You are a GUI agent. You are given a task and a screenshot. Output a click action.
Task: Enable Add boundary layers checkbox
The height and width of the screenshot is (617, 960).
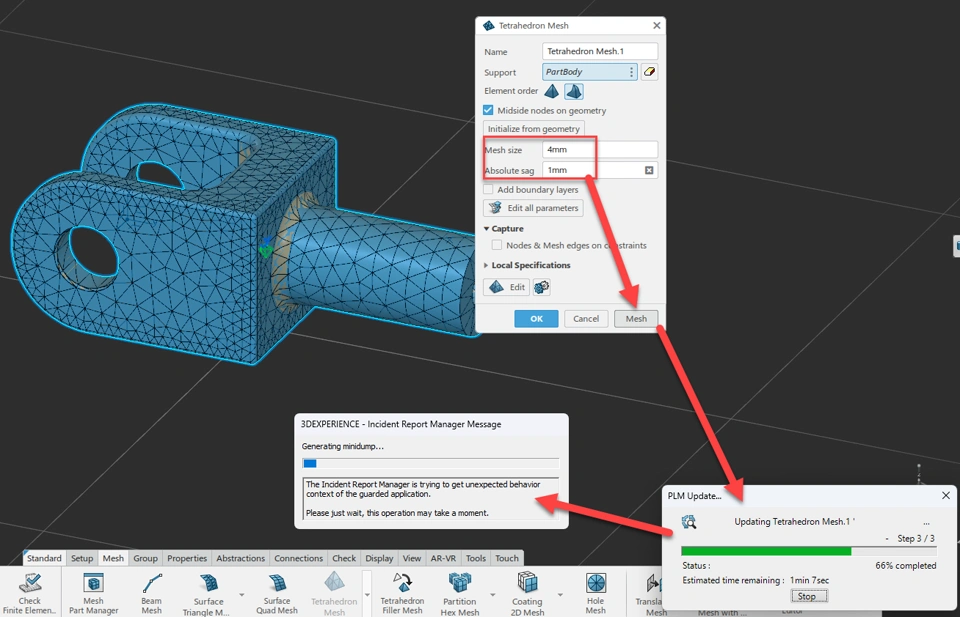click(x=488, y=190)
